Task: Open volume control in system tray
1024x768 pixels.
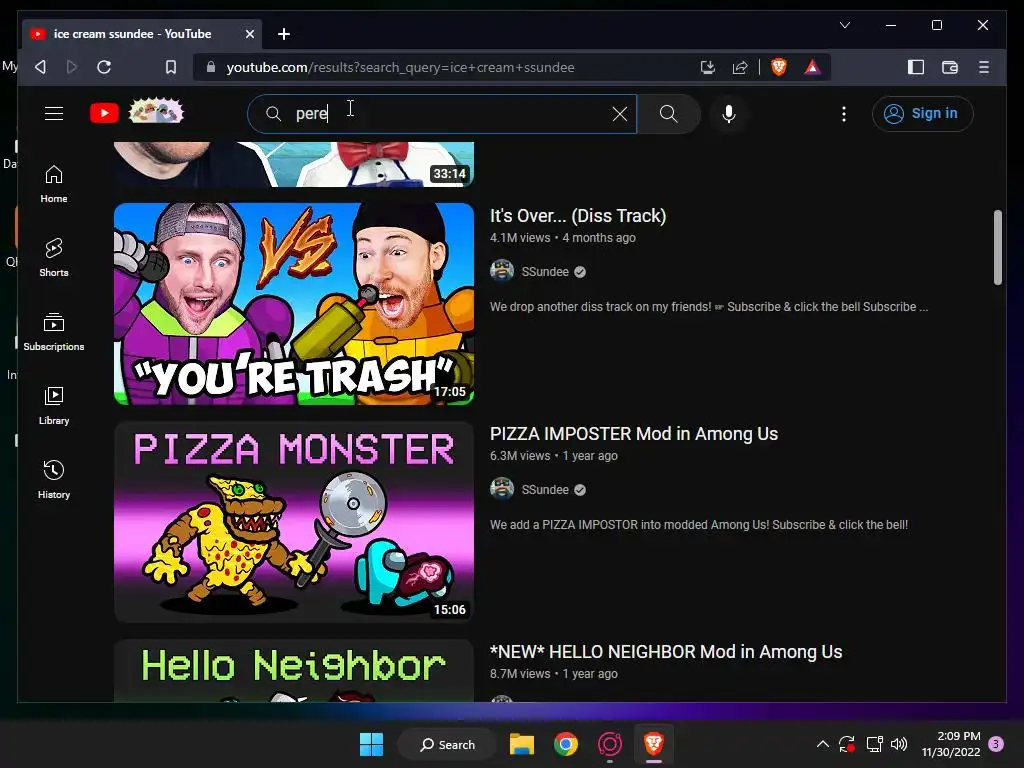Action: (899, 744)
